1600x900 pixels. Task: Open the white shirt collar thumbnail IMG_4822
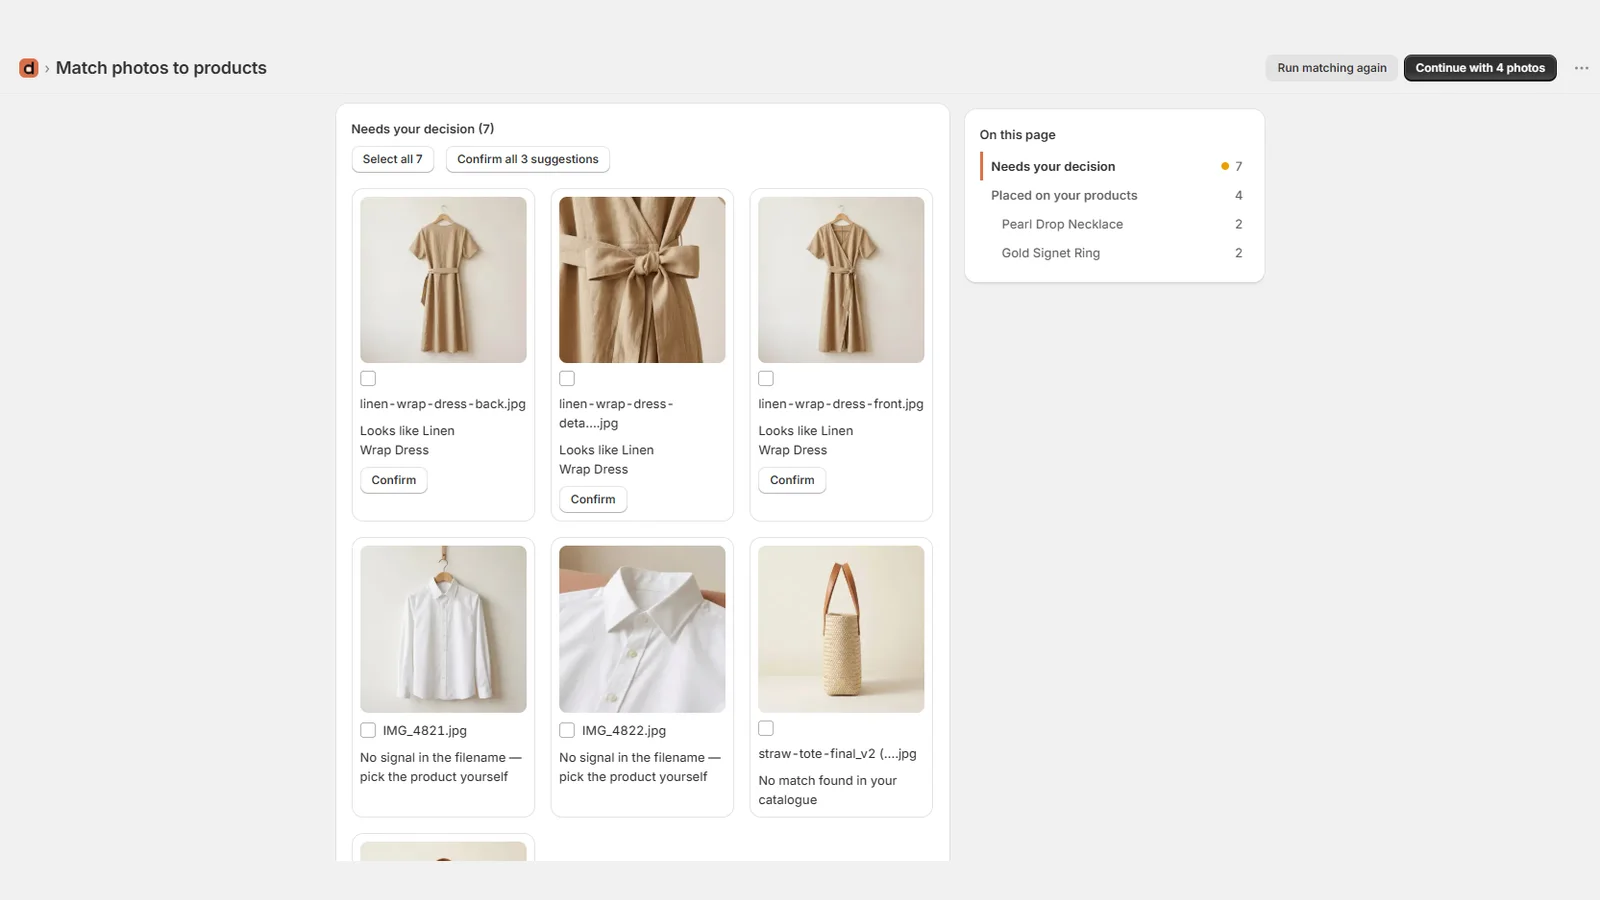point(642,629)
